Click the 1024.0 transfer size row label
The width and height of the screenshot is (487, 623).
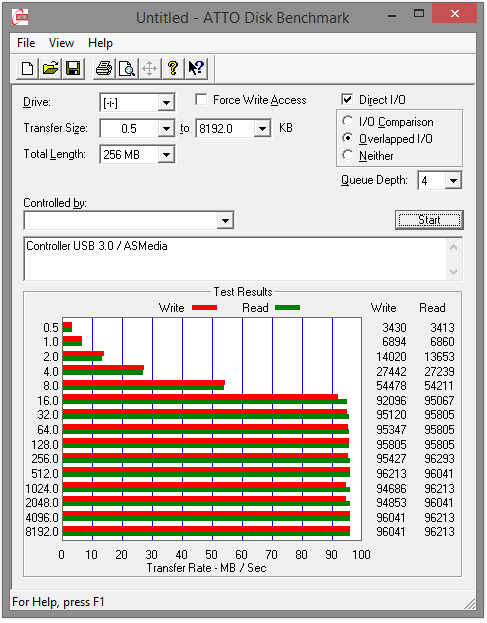pos(42,488)
